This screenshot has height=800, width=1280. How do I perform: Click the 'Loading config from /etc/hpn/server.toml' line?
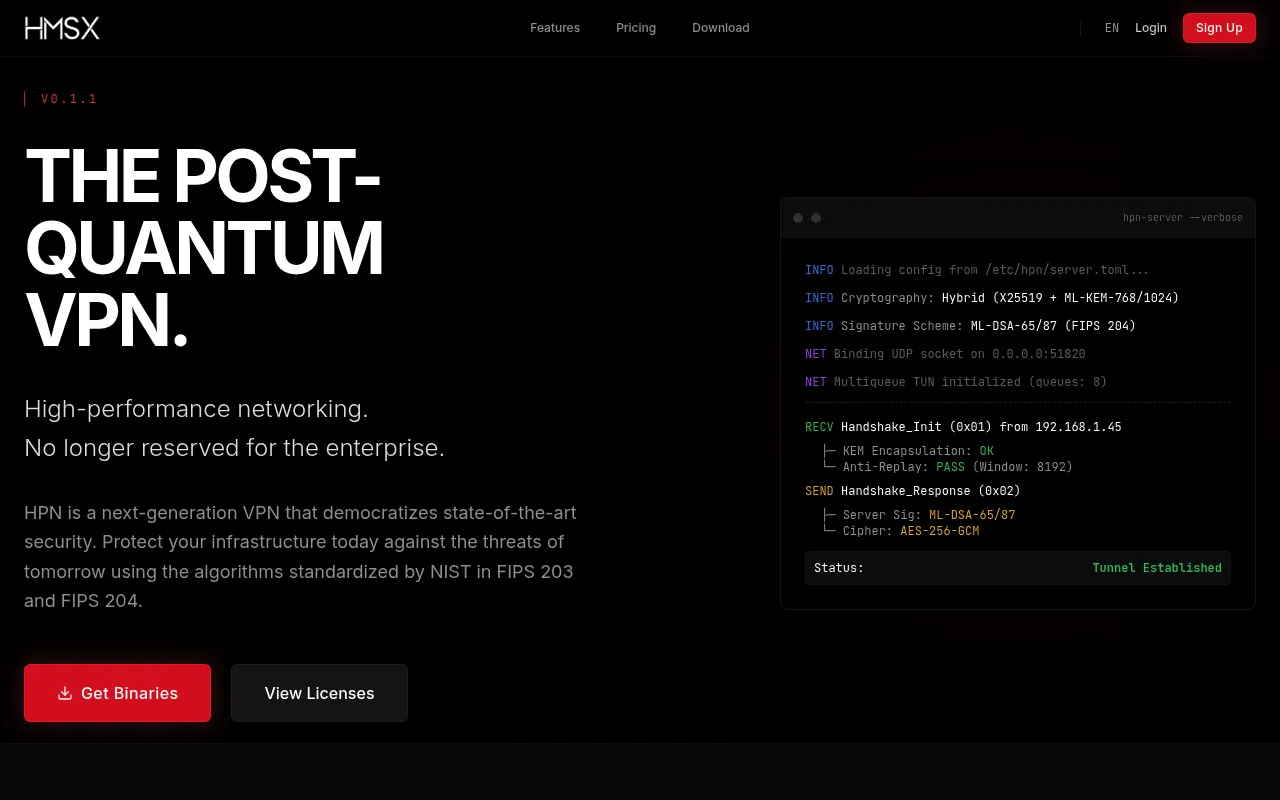(x=977, y=270)
